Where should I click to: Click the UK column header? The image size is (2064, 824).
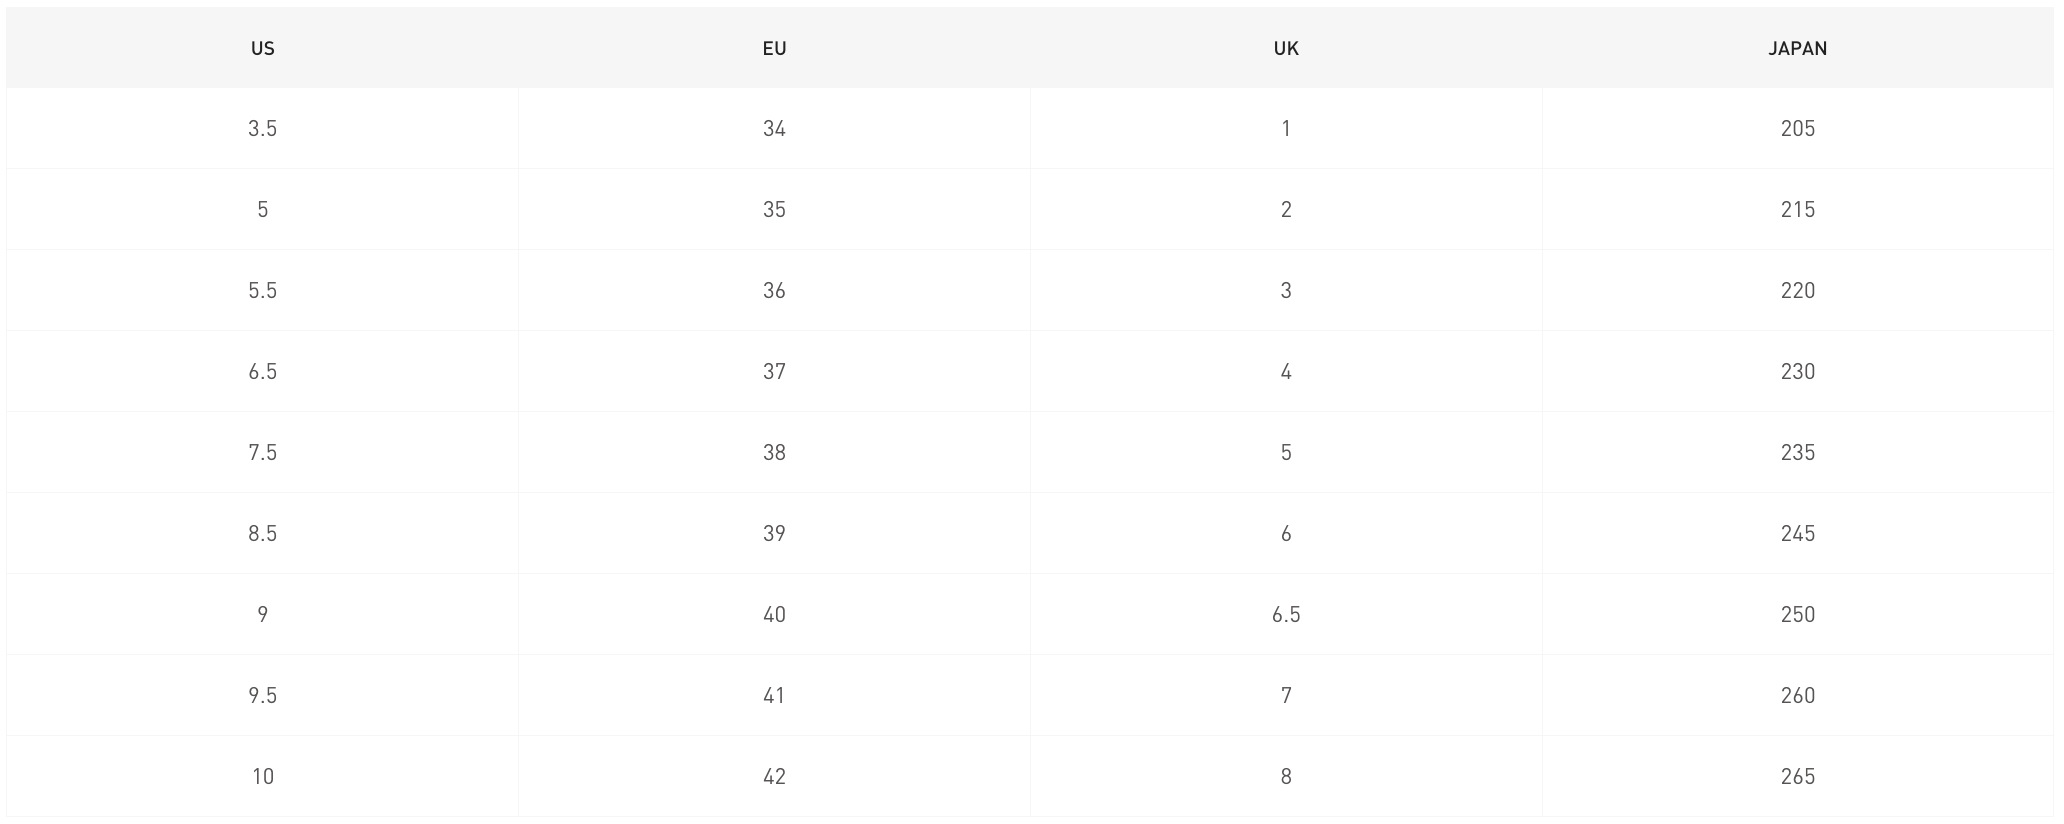[x=1286, y=48]
